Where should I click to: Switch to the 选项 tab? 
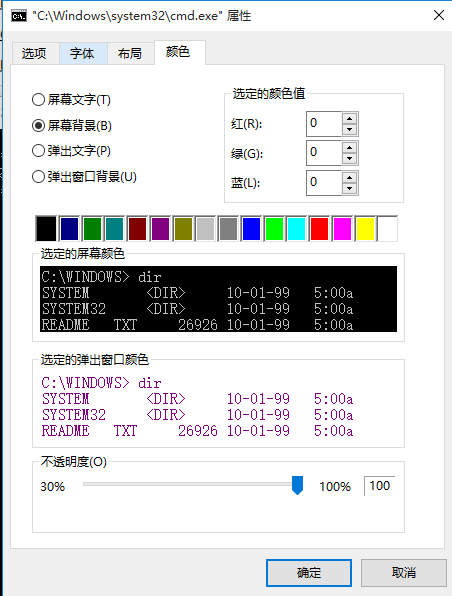tap(35, 54)
